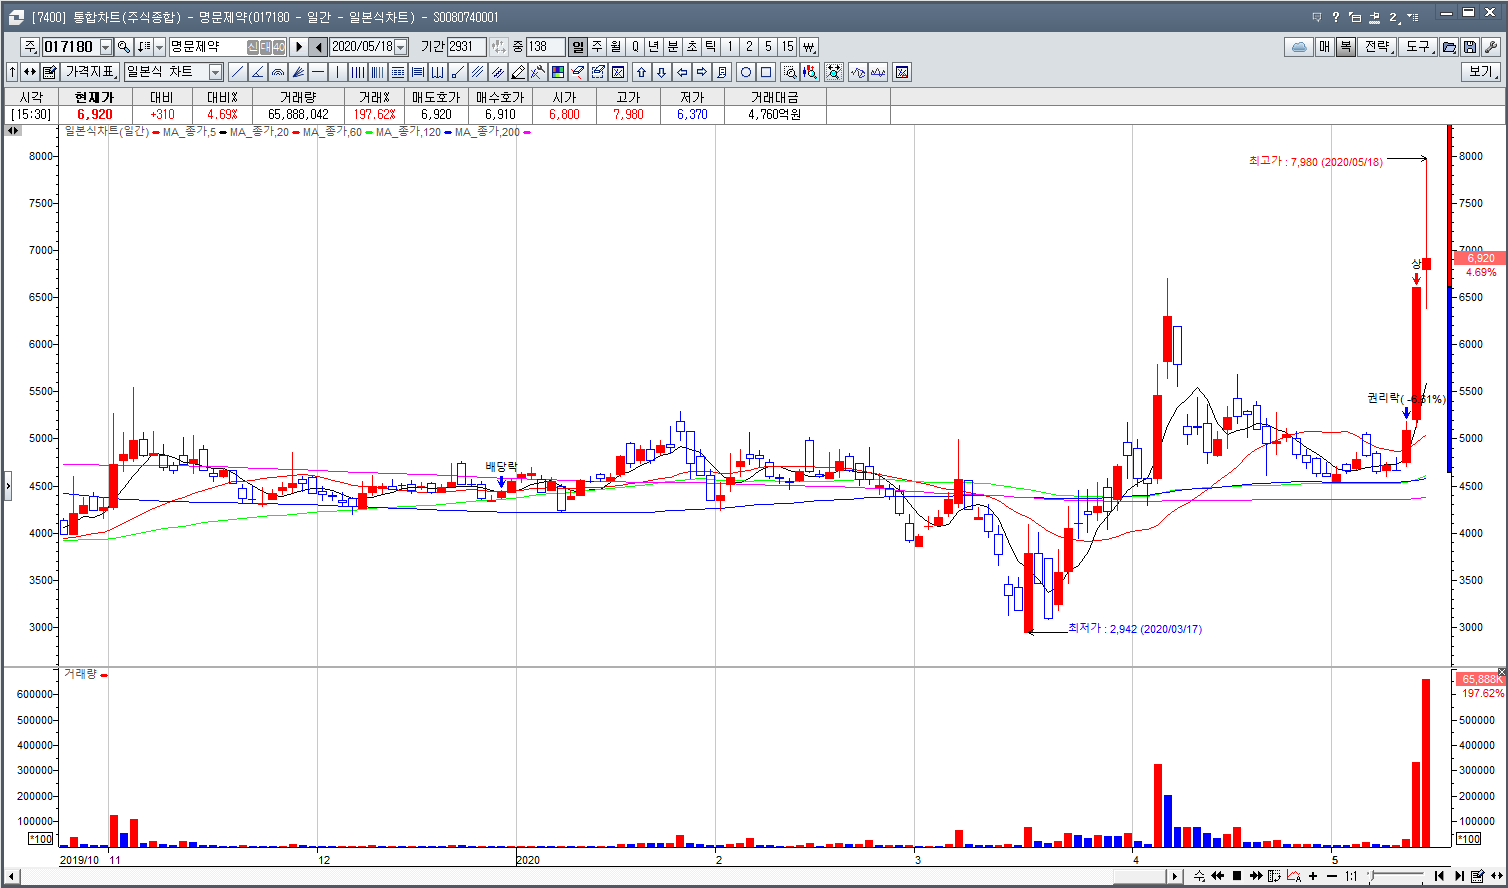Select the 1 interval button
This screenshot has width=1508, height=888.
pyautogui.click(x=730, y=47)
